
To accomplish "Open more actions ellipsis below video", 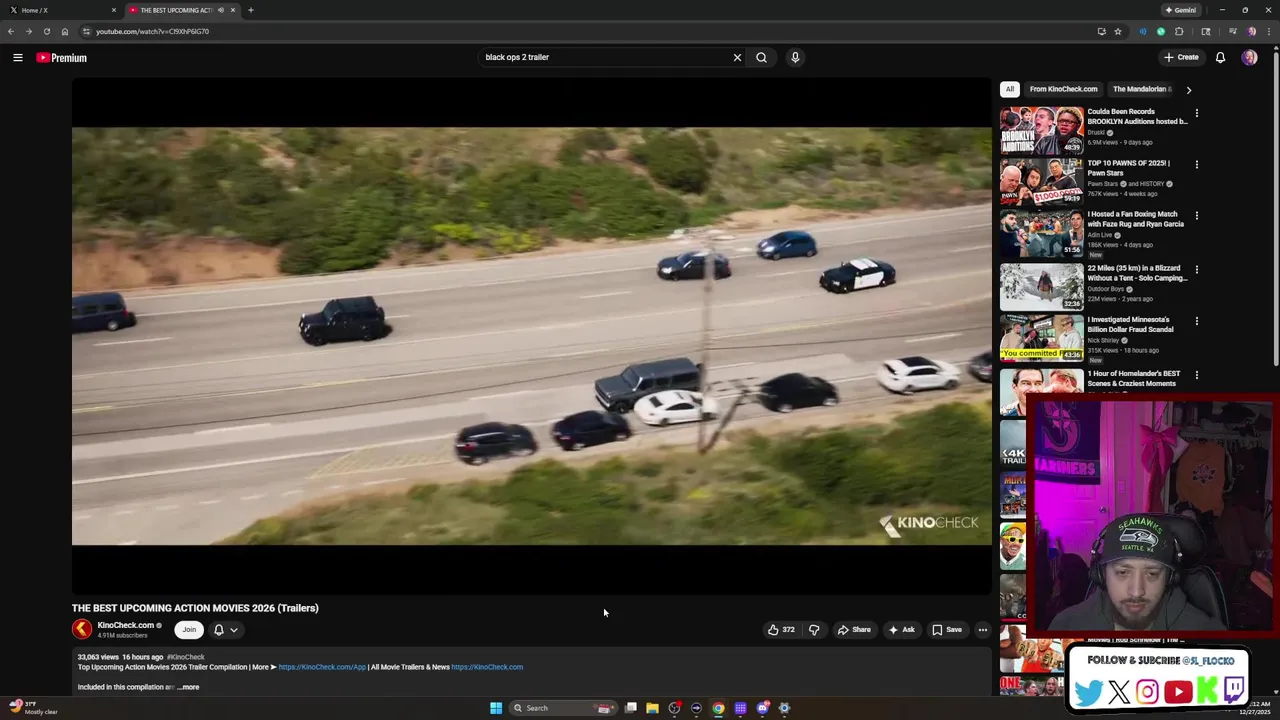I will coord(983,630).
